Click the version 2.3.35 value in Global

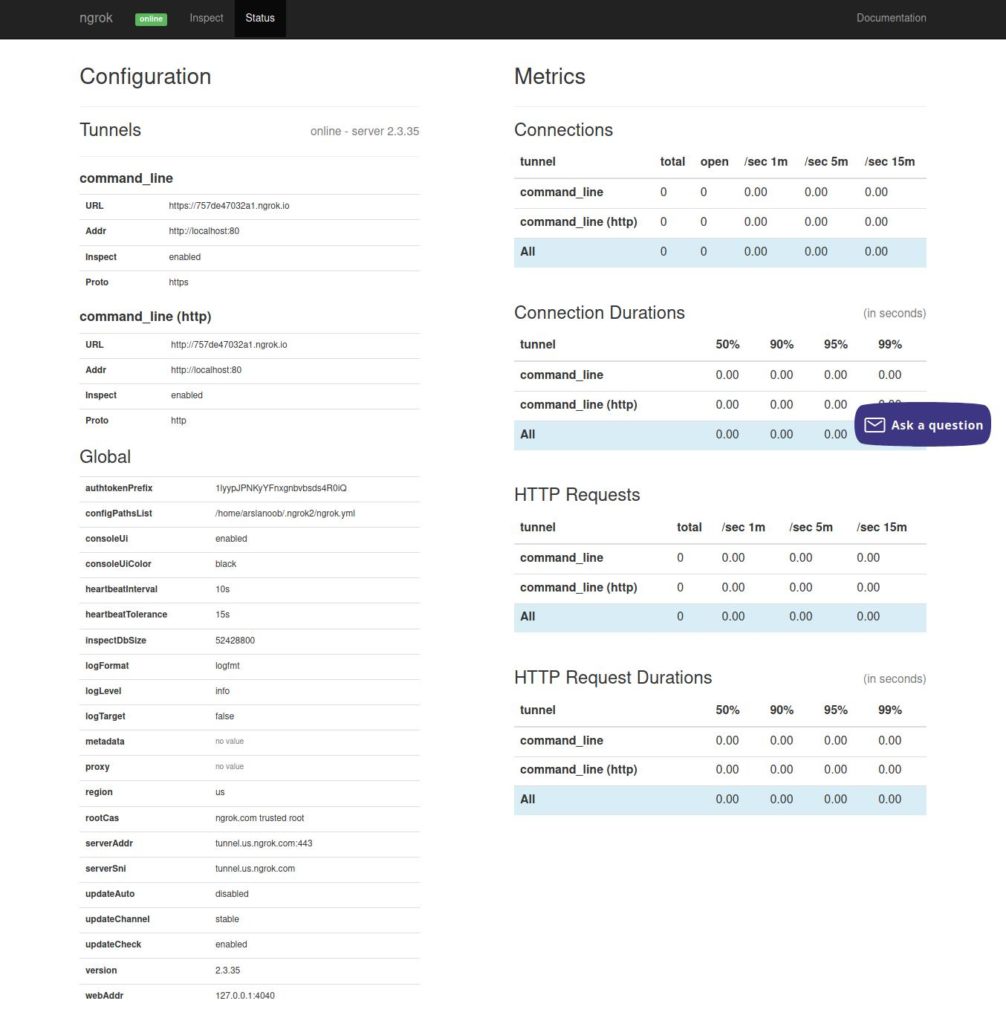228,970
